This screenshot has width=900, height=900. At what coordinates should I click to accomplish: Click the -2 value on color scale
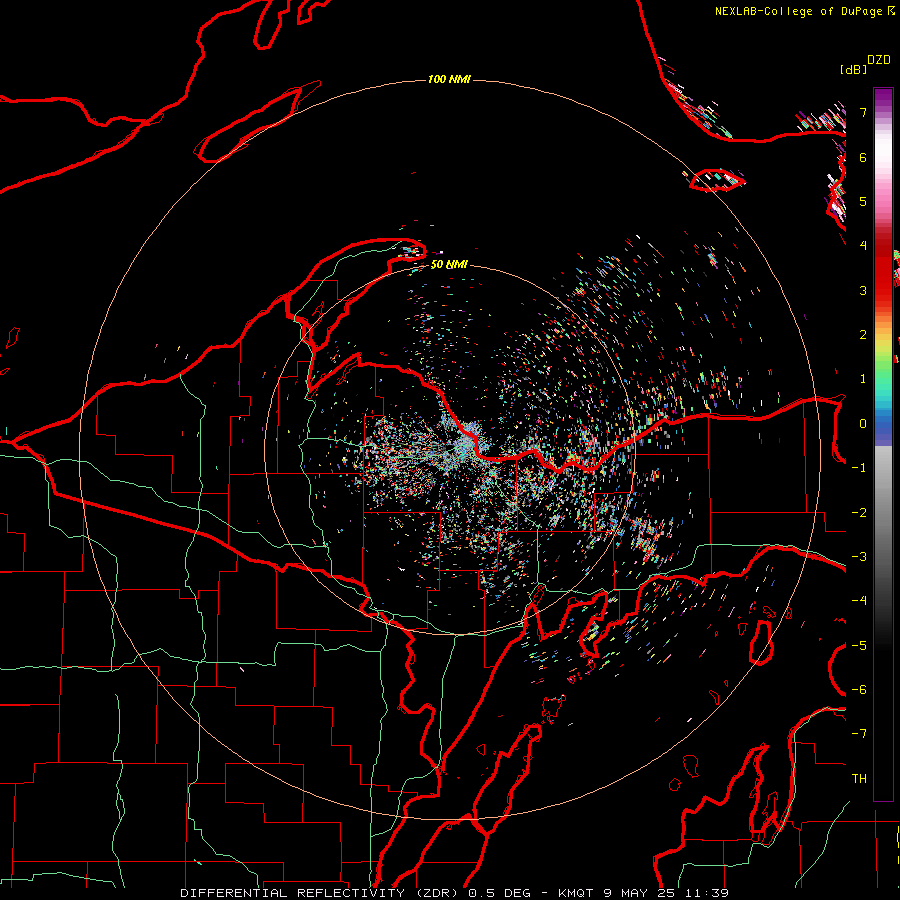859,513
